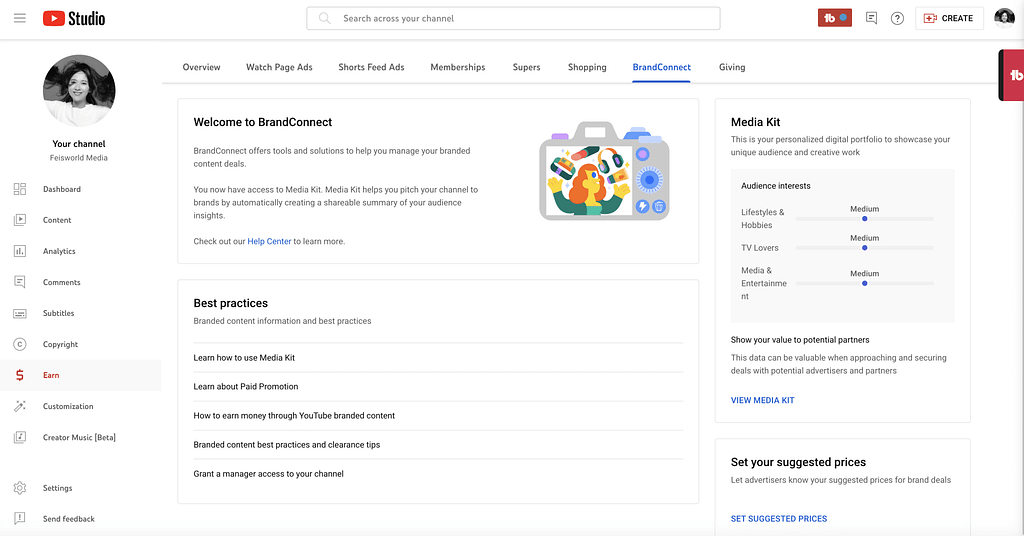Click the CREATE button

click(x=948, y=18)
